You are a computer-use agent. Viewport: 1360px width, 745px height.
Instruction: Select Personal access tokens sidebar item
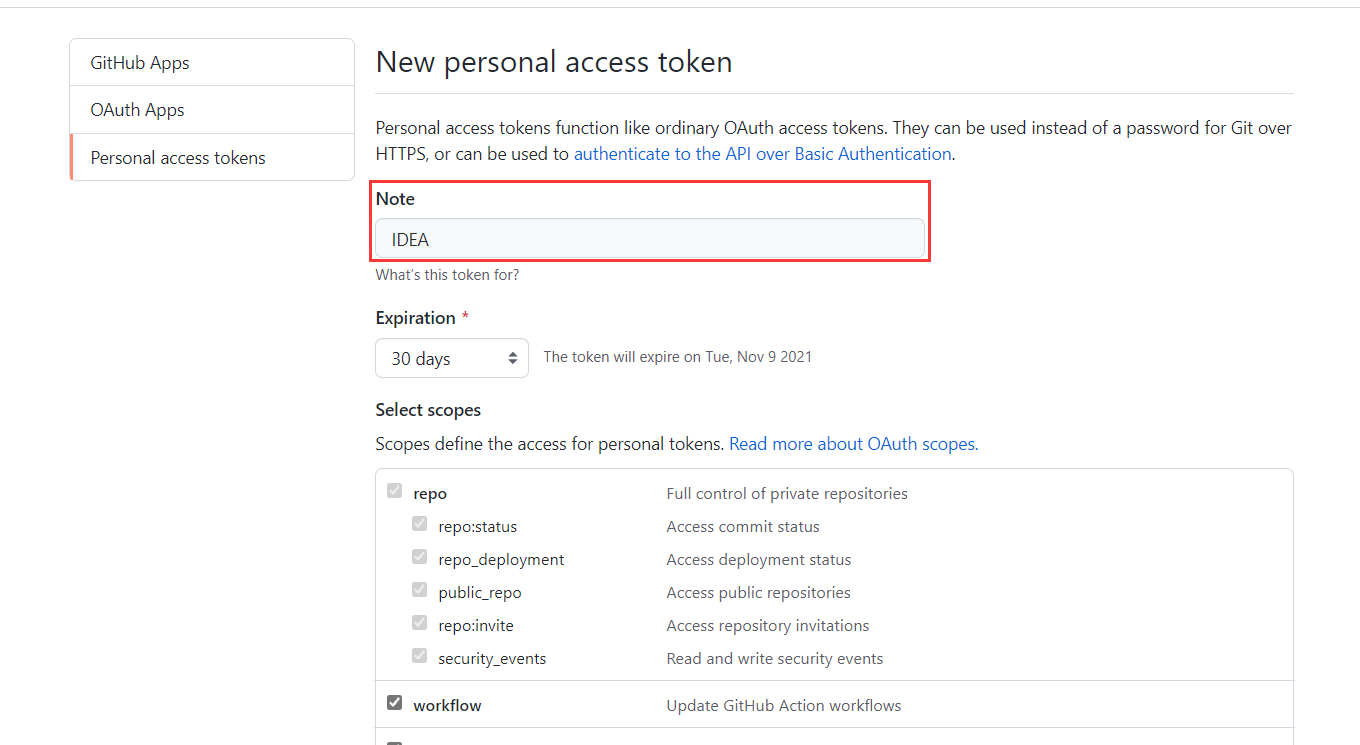(x=178, y=158)
